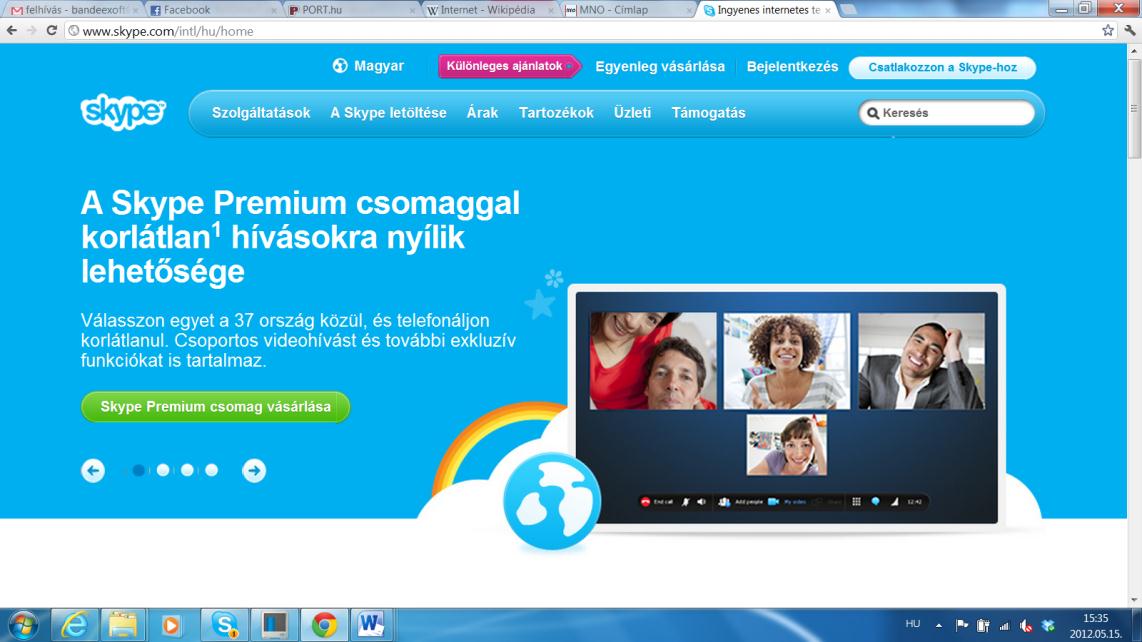Select the third carousel dot
Image resolution: width=1142 pixels, height=642 pixels.
pyautogui.click(x=187, y=471)
